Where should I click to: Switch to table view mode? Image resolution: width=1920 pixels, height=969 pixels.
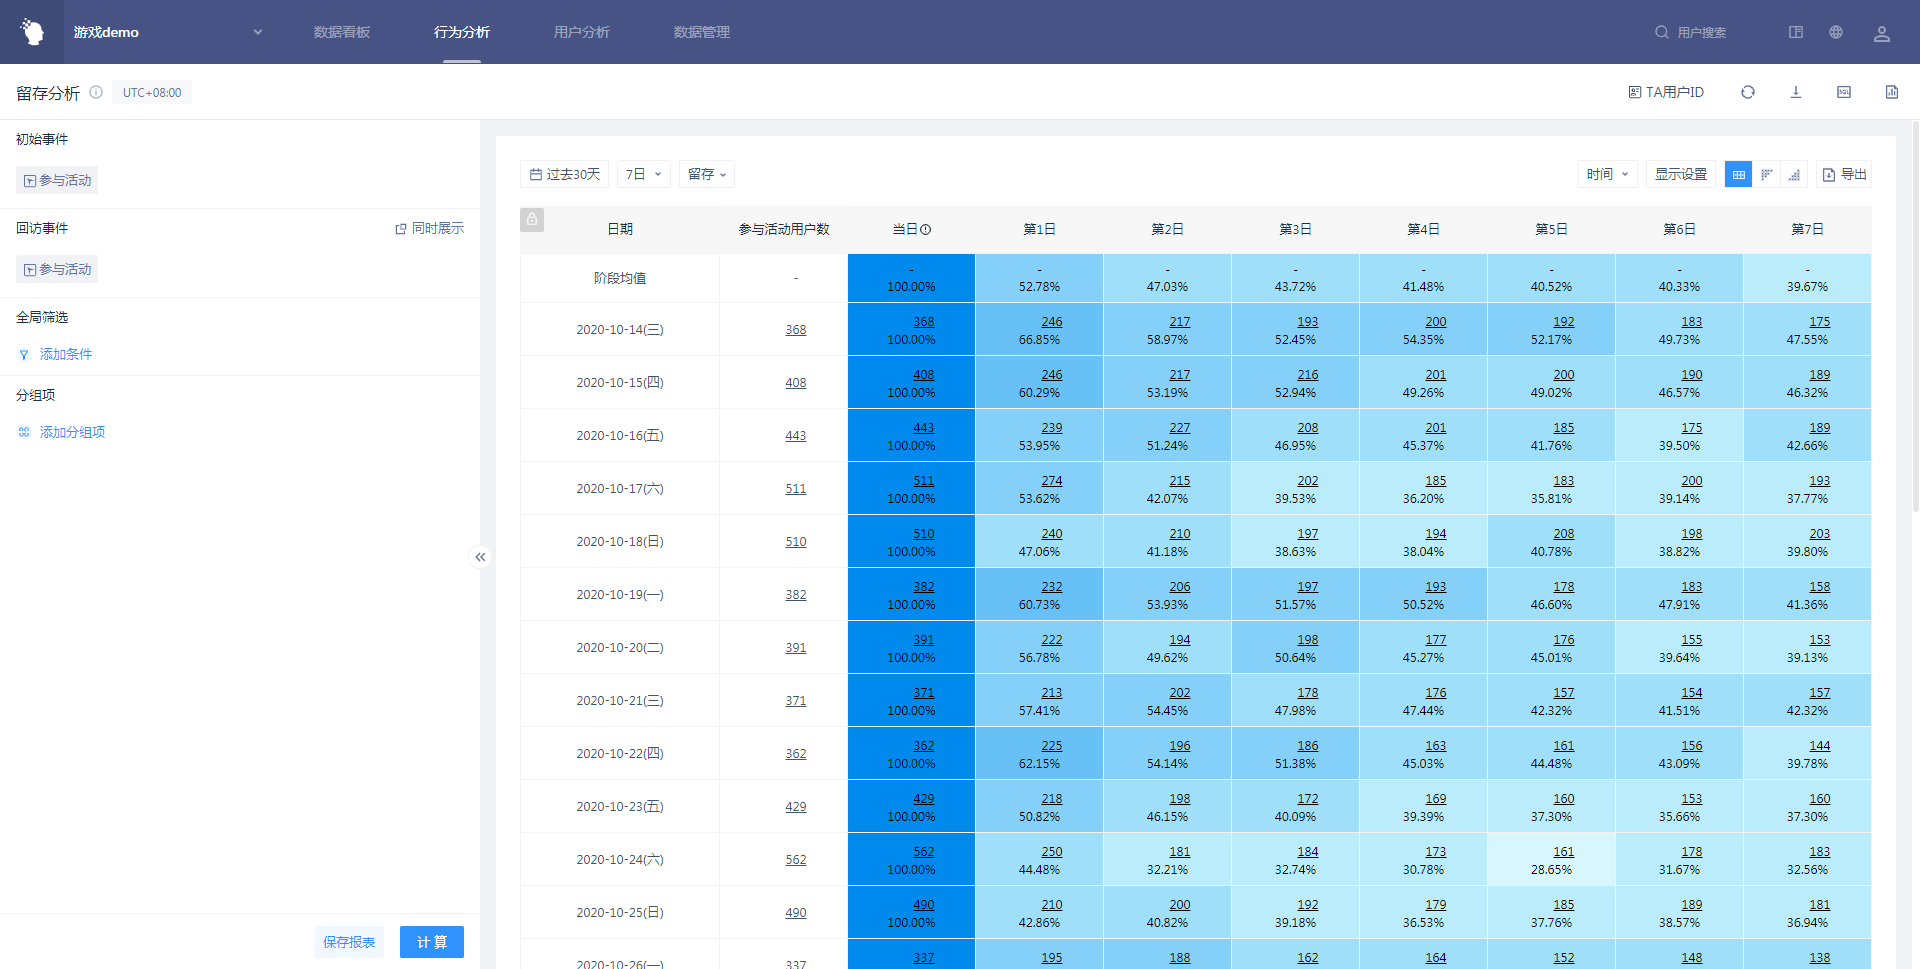(x=1738, y=175)
